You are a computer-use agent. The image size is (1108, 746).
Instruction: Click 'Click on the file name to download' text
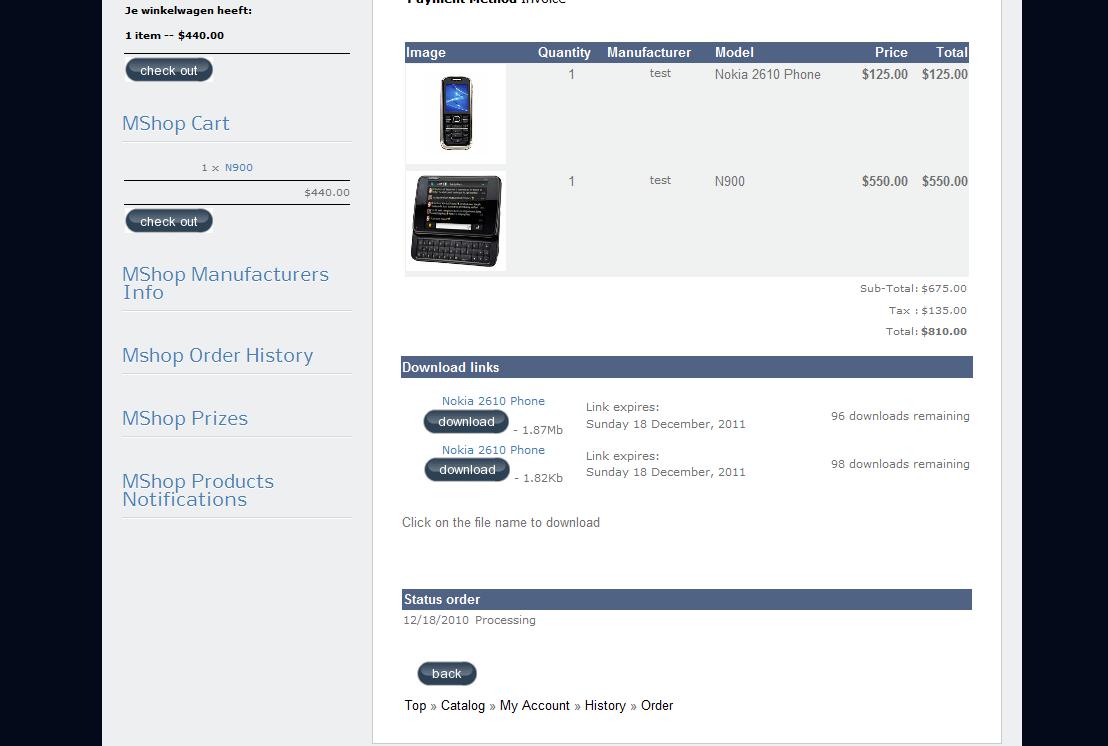coord(501,523)
